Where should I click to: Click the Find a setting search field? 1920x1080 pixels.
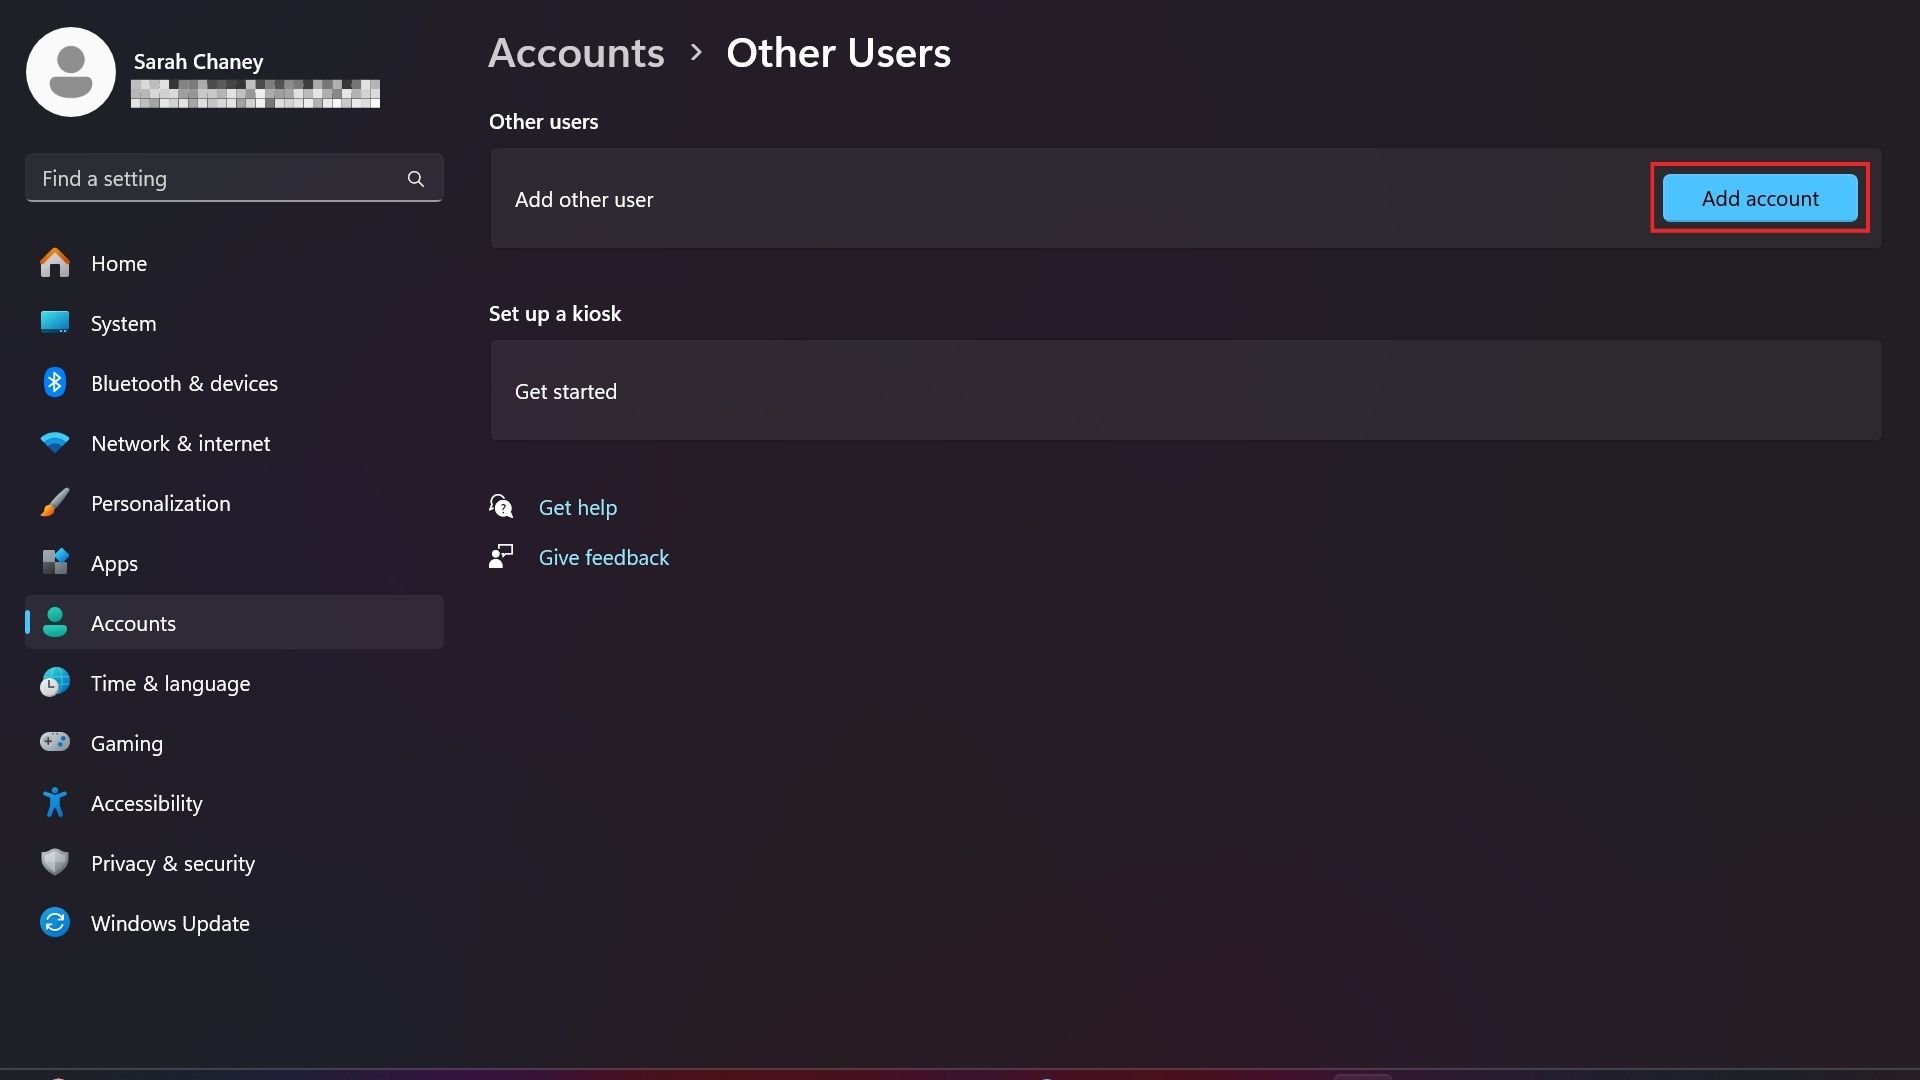click(x=233, y=177)
